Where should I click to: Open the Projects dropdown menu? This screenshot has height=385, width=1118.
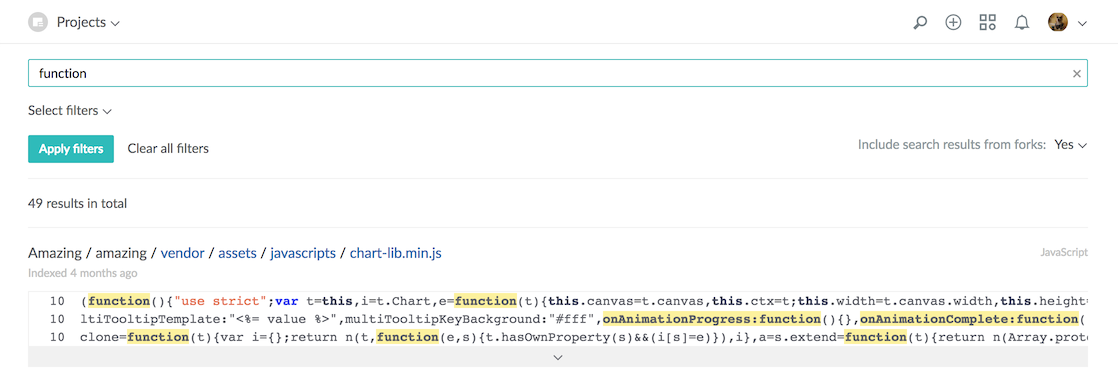pyautogui.click(x=88, y=22)
